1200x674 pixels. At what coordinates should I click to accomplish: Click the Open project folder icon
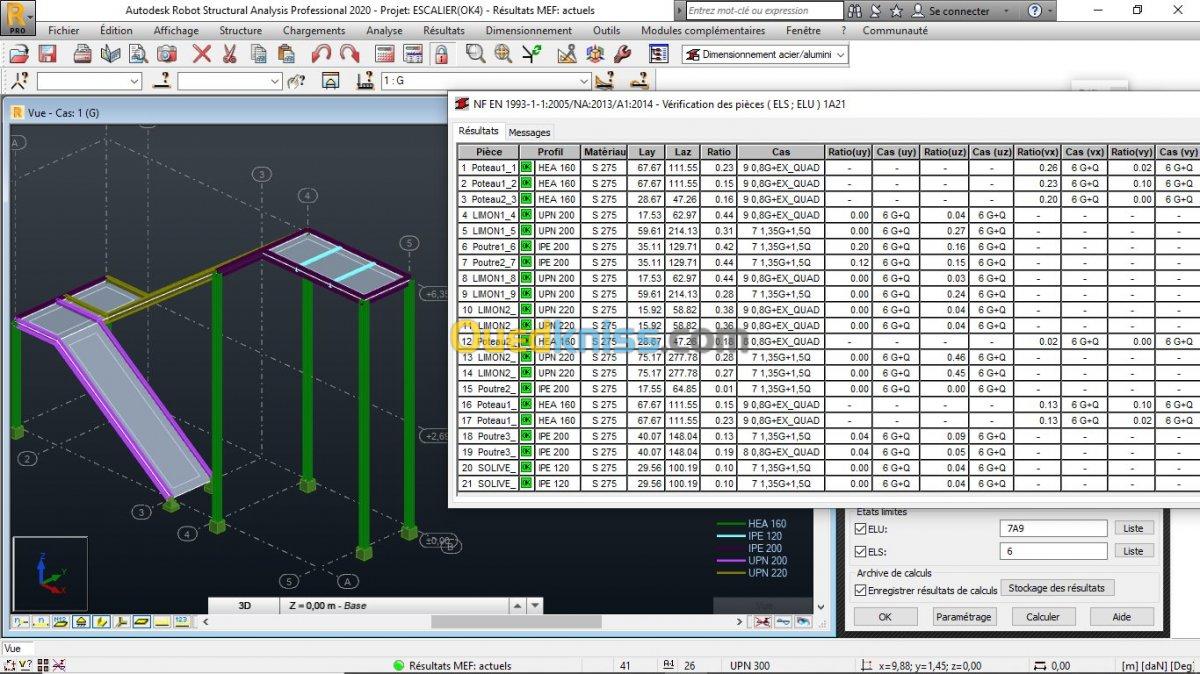point(19,54)
